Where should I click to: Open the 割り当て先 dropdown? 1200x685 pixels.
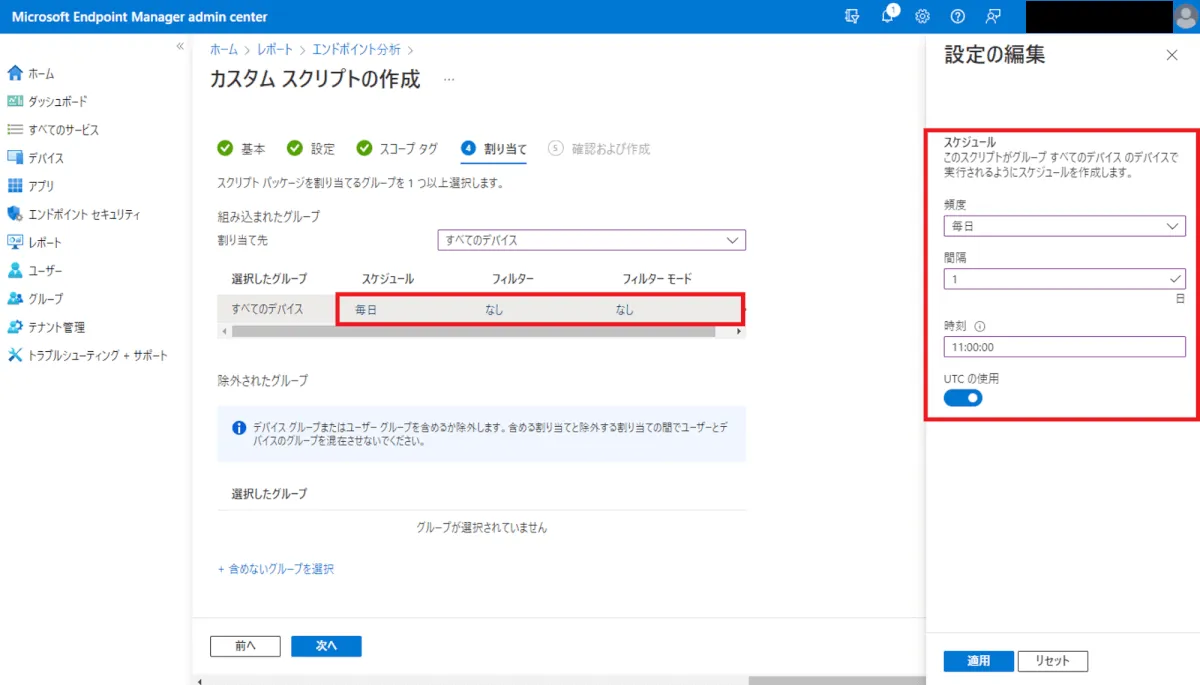click(x=591, y=240)
